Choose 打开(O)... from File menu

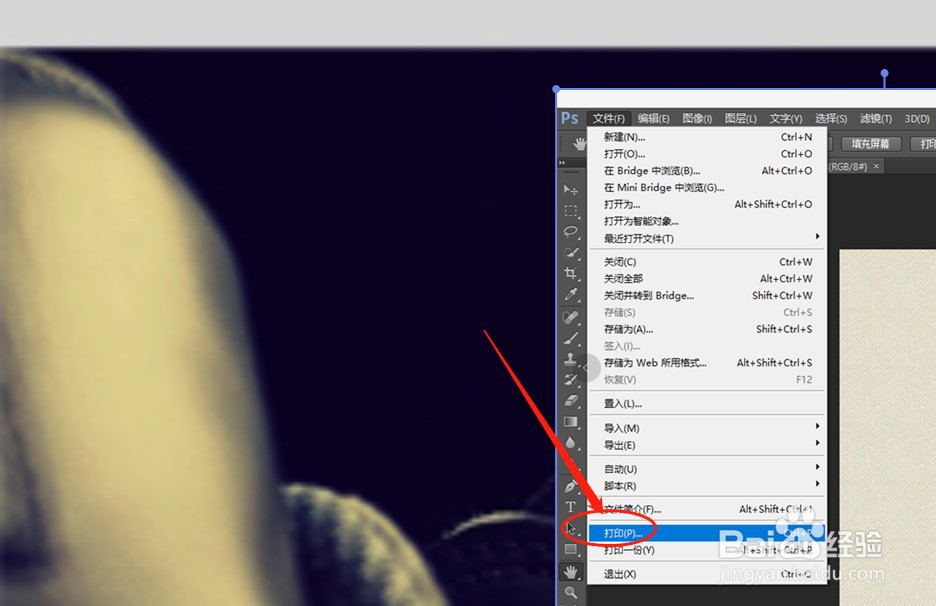pyautogui.click(x=707, y=153)
